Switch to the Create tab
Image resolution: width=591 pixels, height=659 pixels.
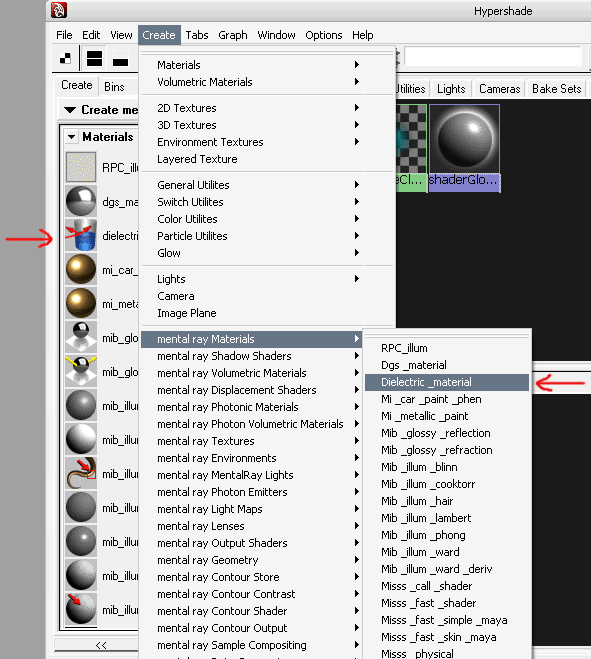(77, 85)
